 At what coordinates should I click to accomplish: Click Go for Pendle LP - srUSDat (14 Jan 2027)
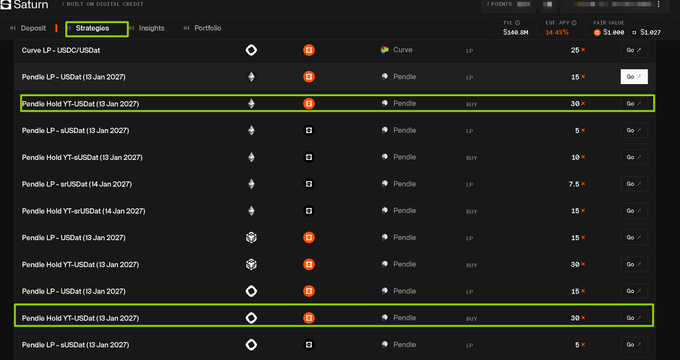click(x=634, y=184)
